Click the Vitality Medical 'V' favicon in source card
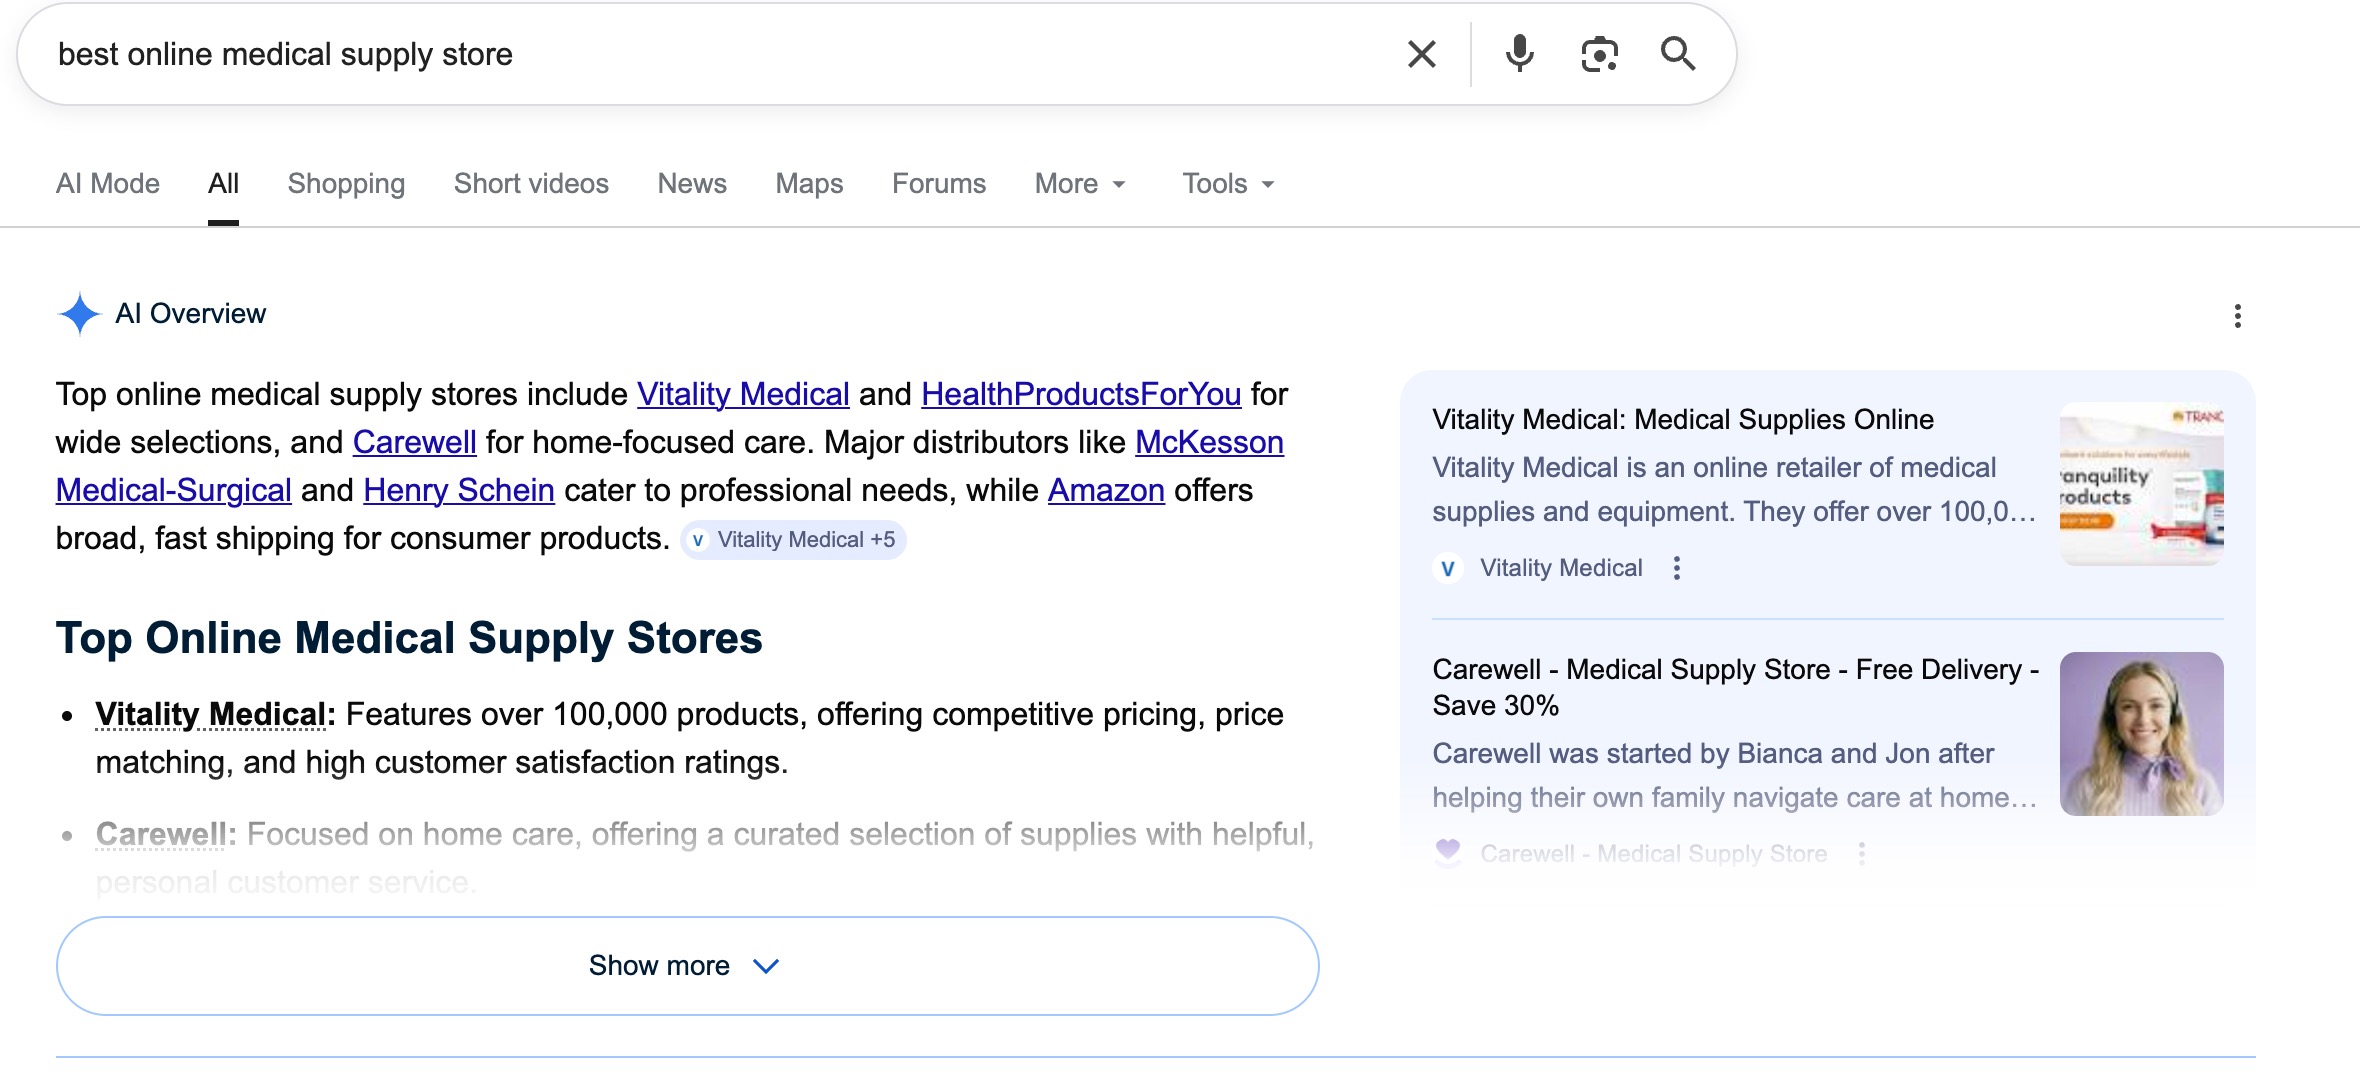The height and width of the screenshot is (1086, 2360). (1447, 568)
